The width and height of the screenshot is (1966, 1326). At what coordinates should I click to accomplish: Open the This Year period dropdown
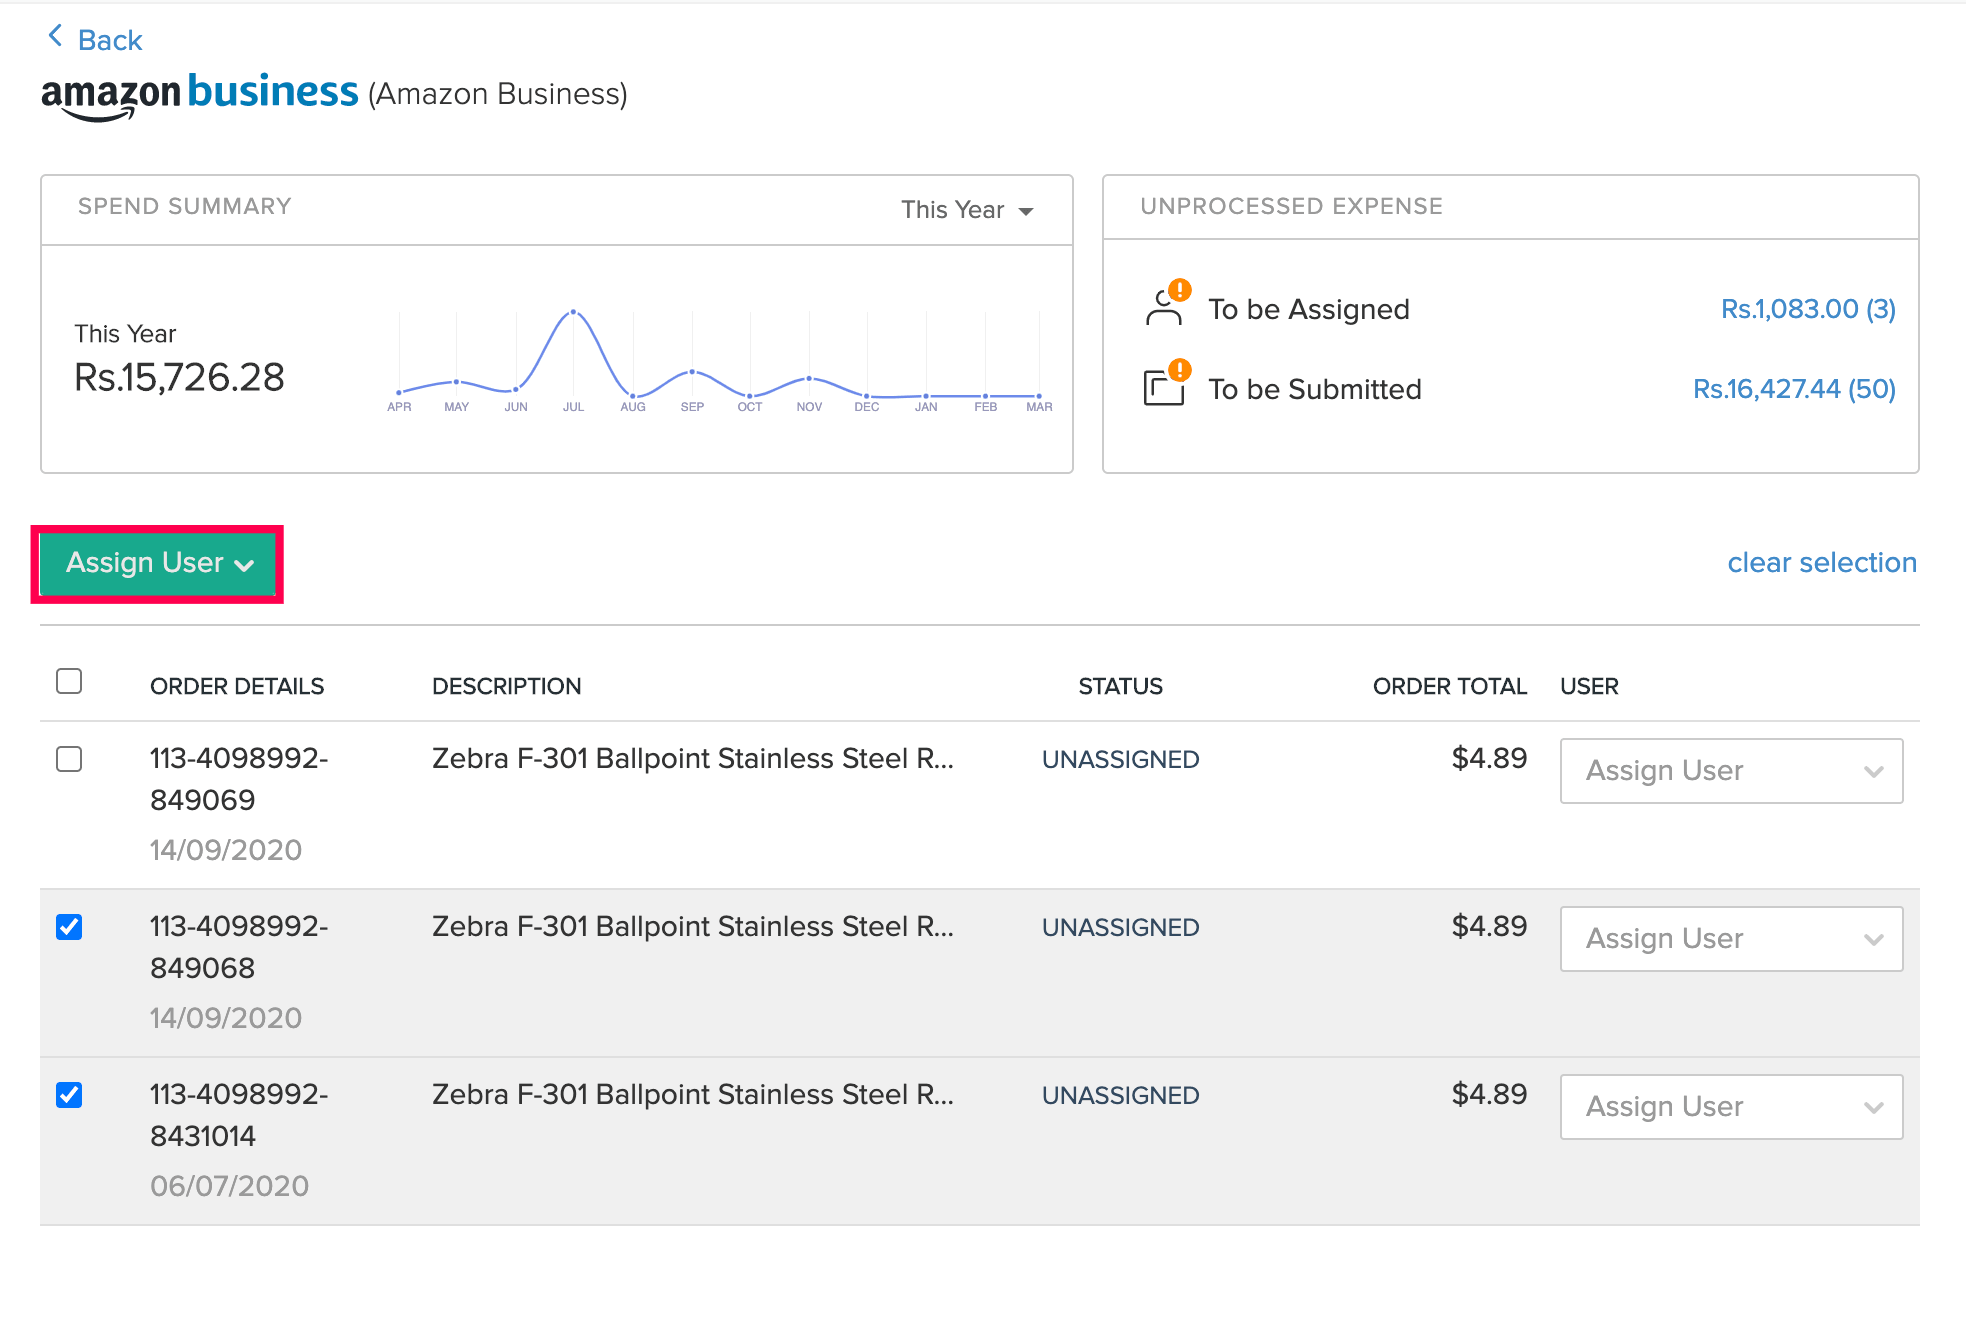(966, 210)
